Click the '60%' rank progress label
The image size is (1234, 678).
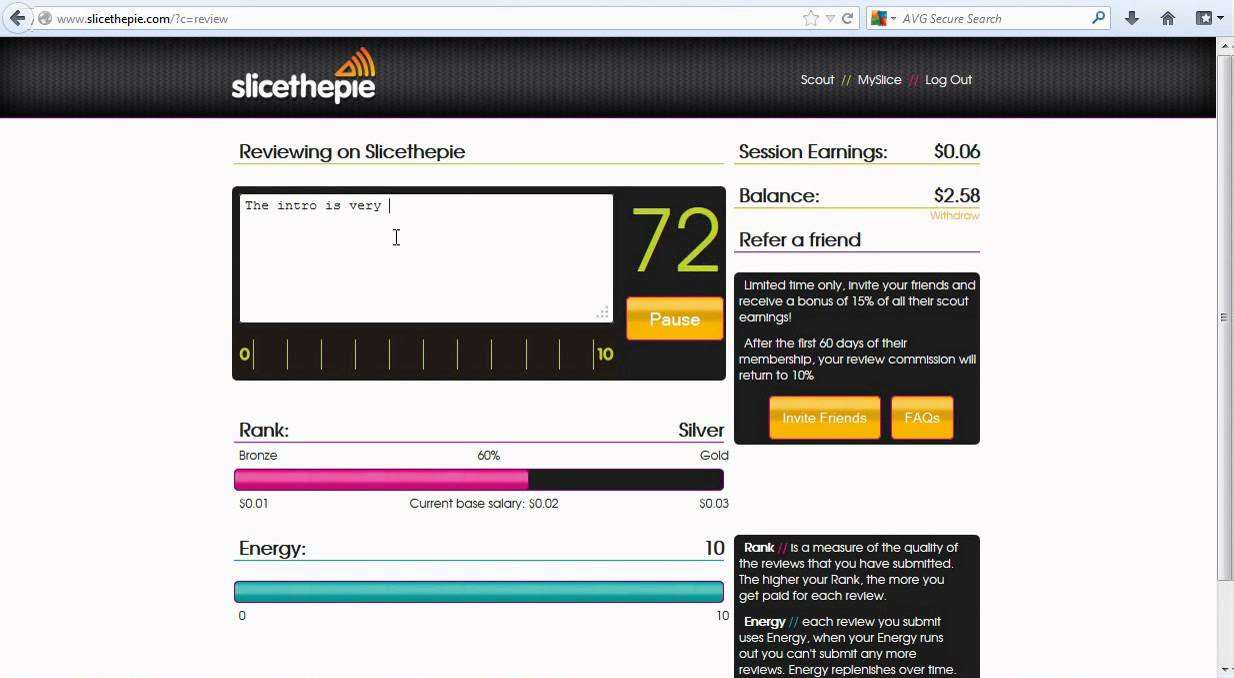click(488, 456)
